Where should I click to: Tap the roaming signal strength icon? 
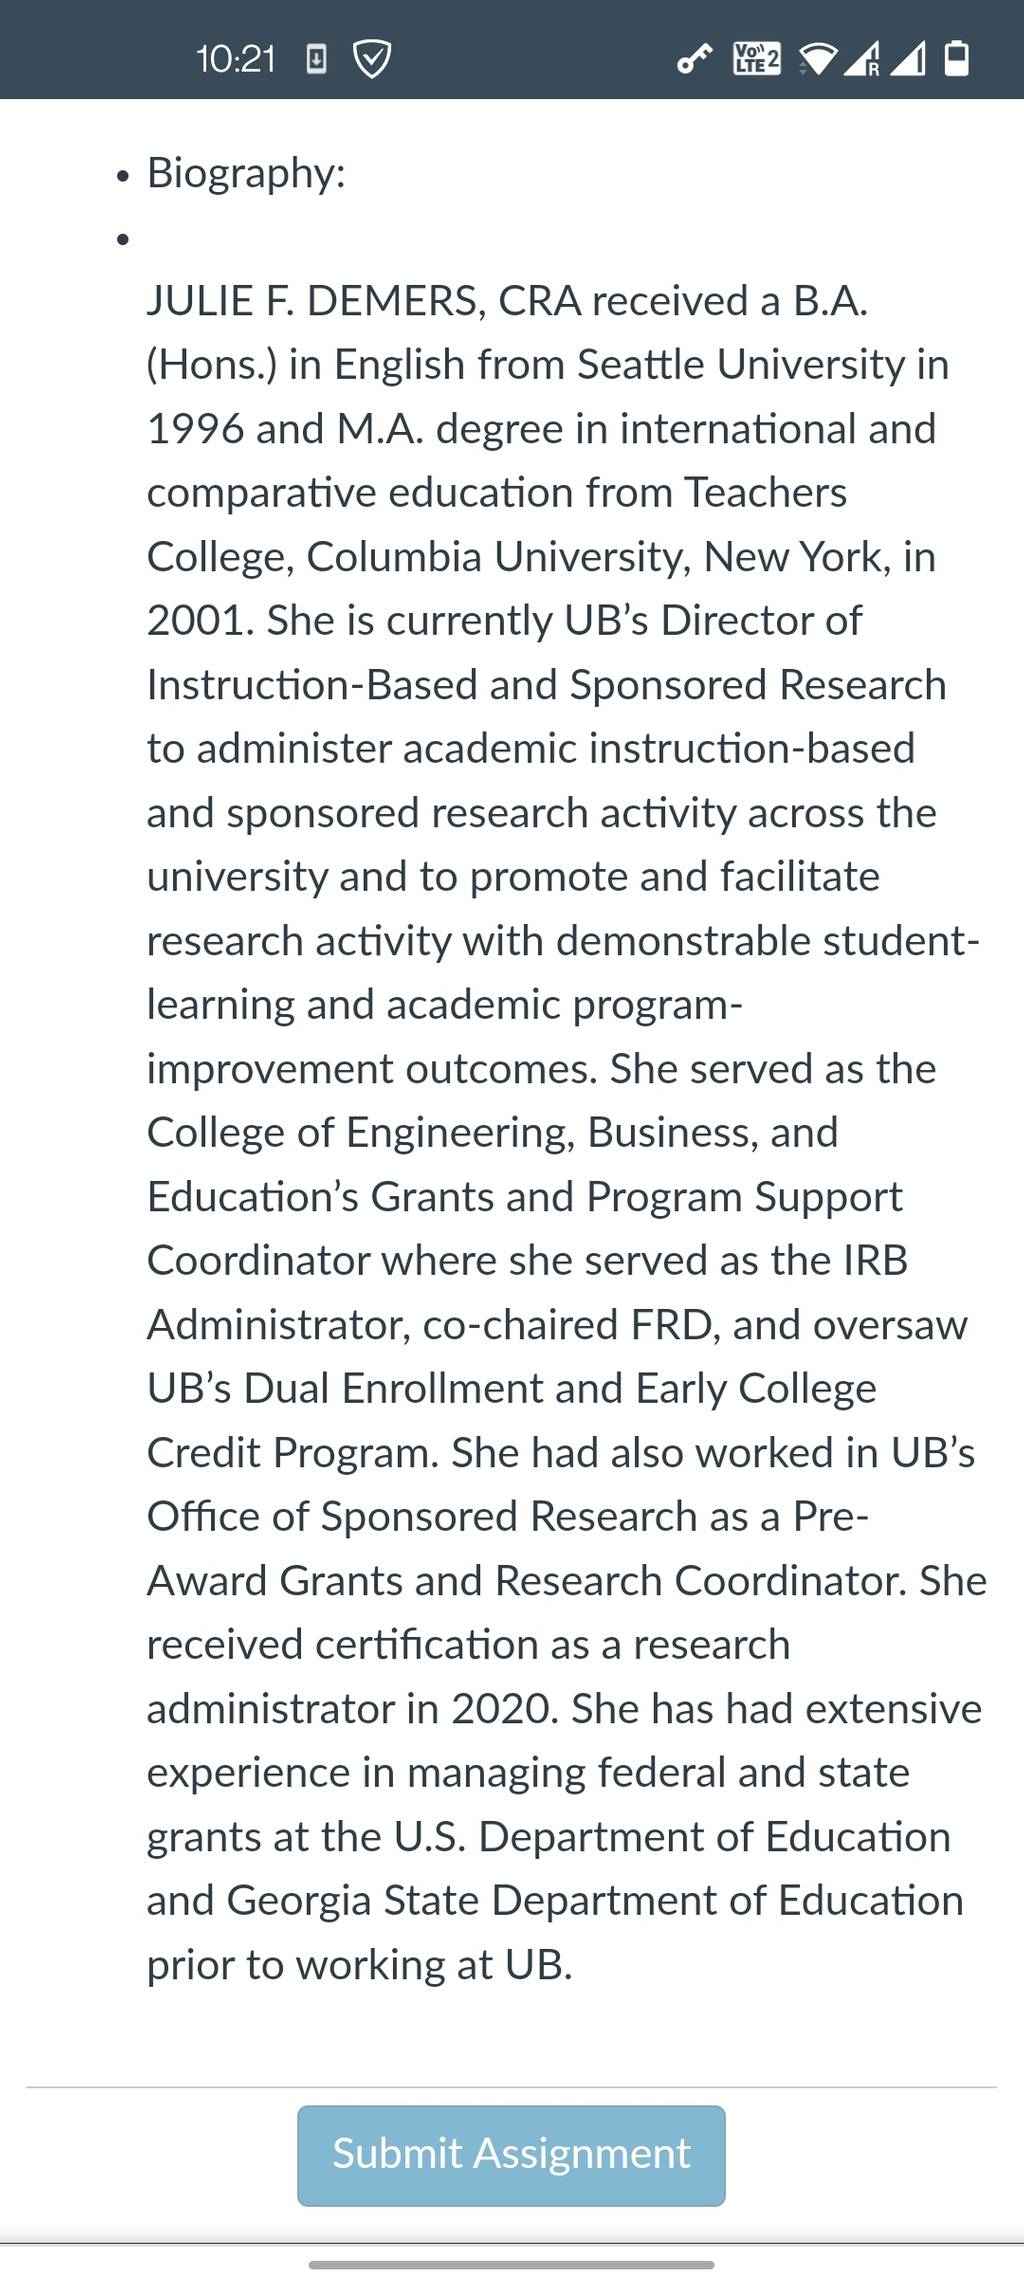pos(864,60)
